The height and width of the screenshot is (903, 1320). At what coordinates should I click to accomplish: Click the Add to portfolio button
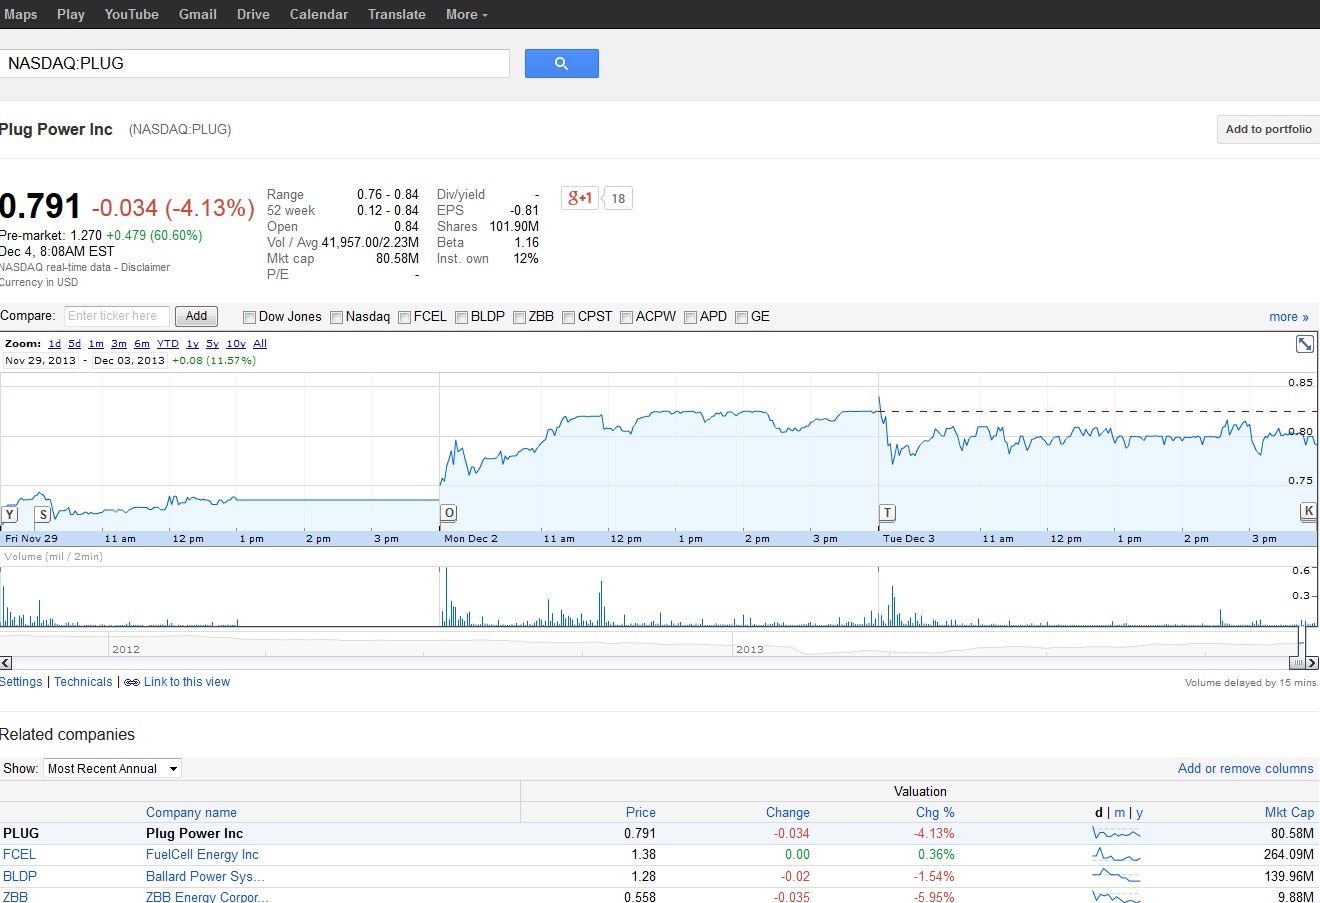pyautogui.click(x=1268, y=129)
